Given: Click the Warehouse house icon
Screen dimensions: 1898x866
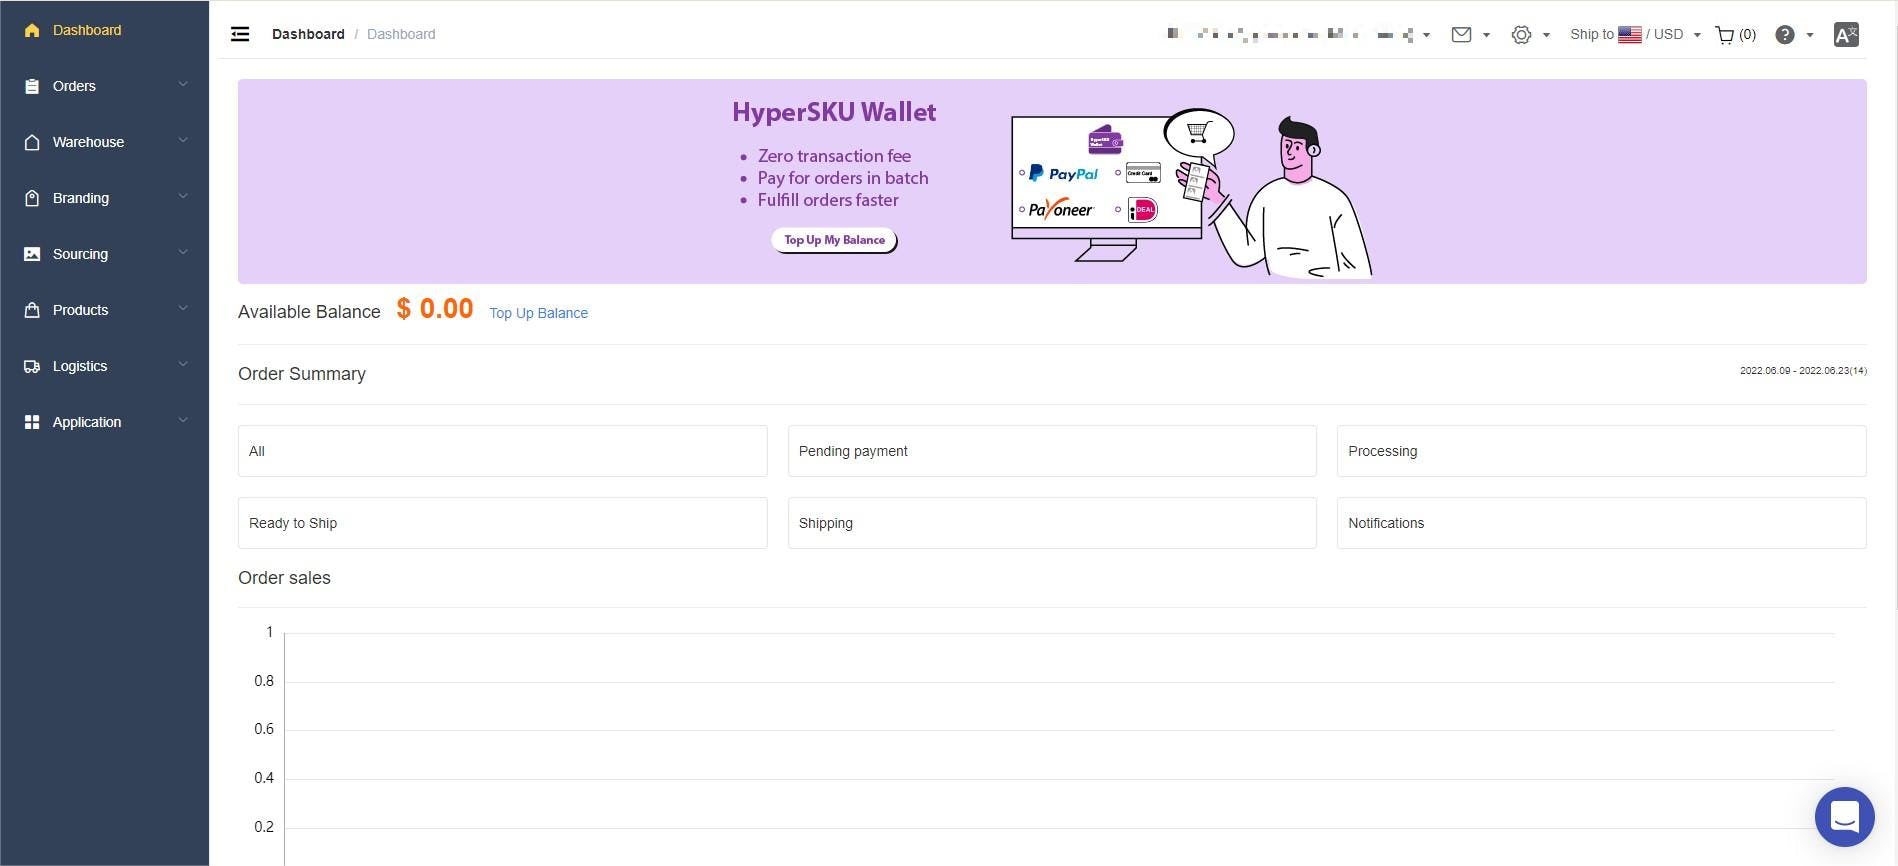Looking at the screenshot, I should click(x=32, y=142).
